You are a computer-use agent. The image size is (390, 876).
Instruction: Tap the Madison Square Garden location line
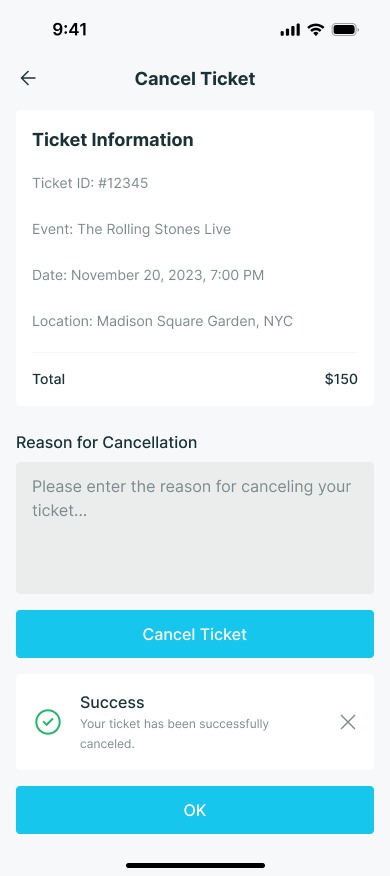coord(163,321)
